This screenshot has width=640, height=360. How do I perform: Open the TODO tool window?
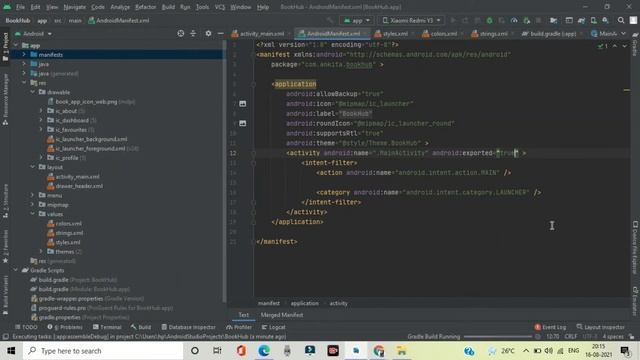26,327
